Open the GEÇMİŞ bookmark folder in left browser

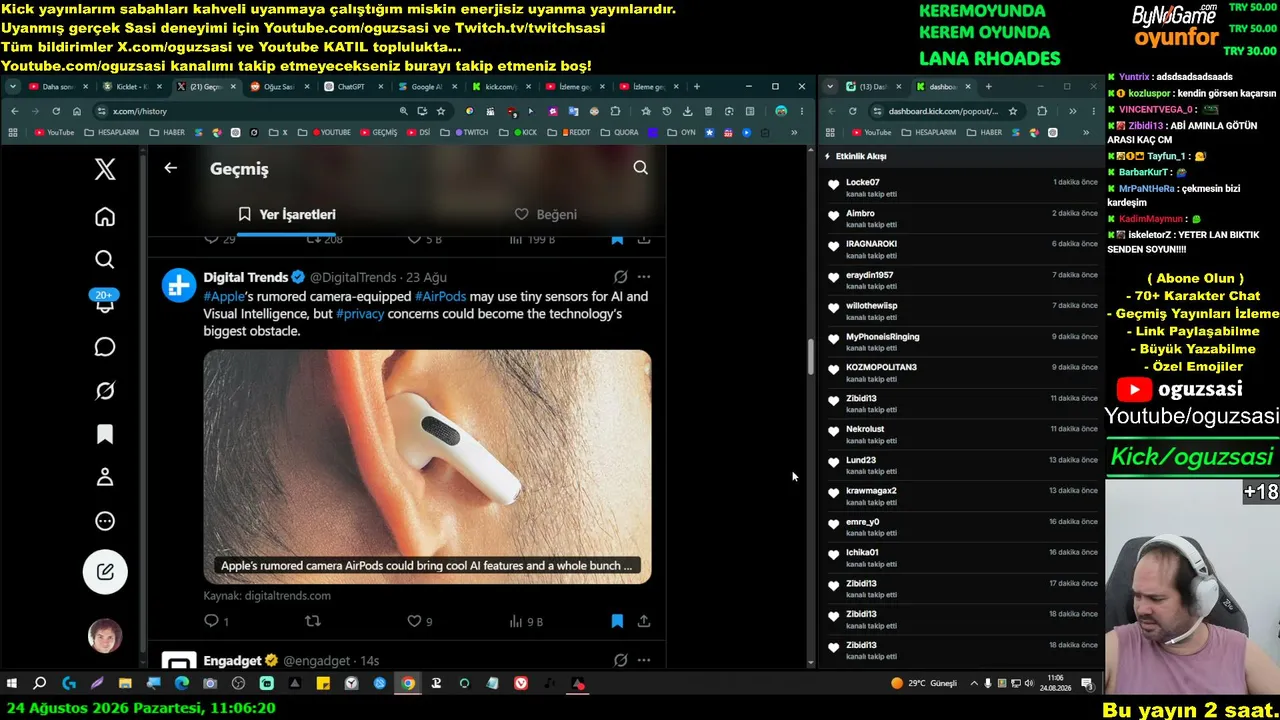(x=379, y=132)
